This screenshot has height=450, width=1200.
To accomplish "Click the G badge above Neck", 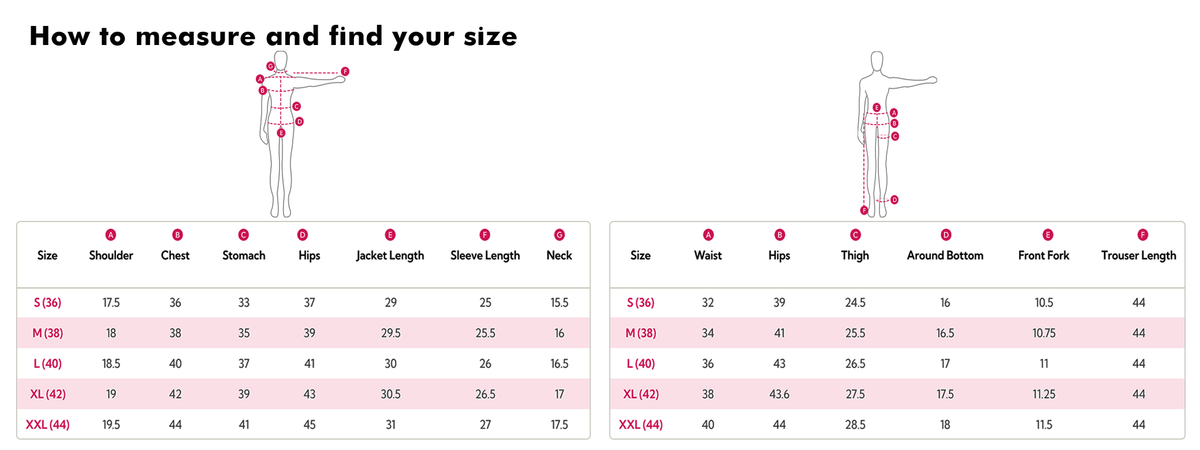I will tap(559, 235).
